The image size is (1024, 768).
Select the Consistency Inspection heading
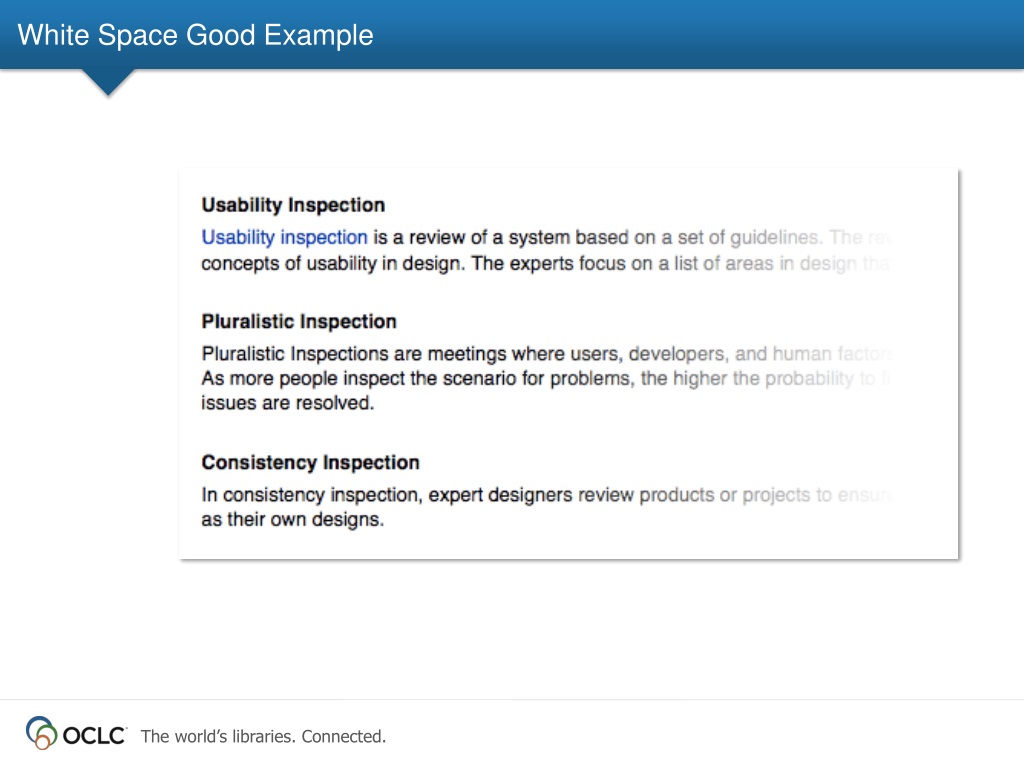310,462
